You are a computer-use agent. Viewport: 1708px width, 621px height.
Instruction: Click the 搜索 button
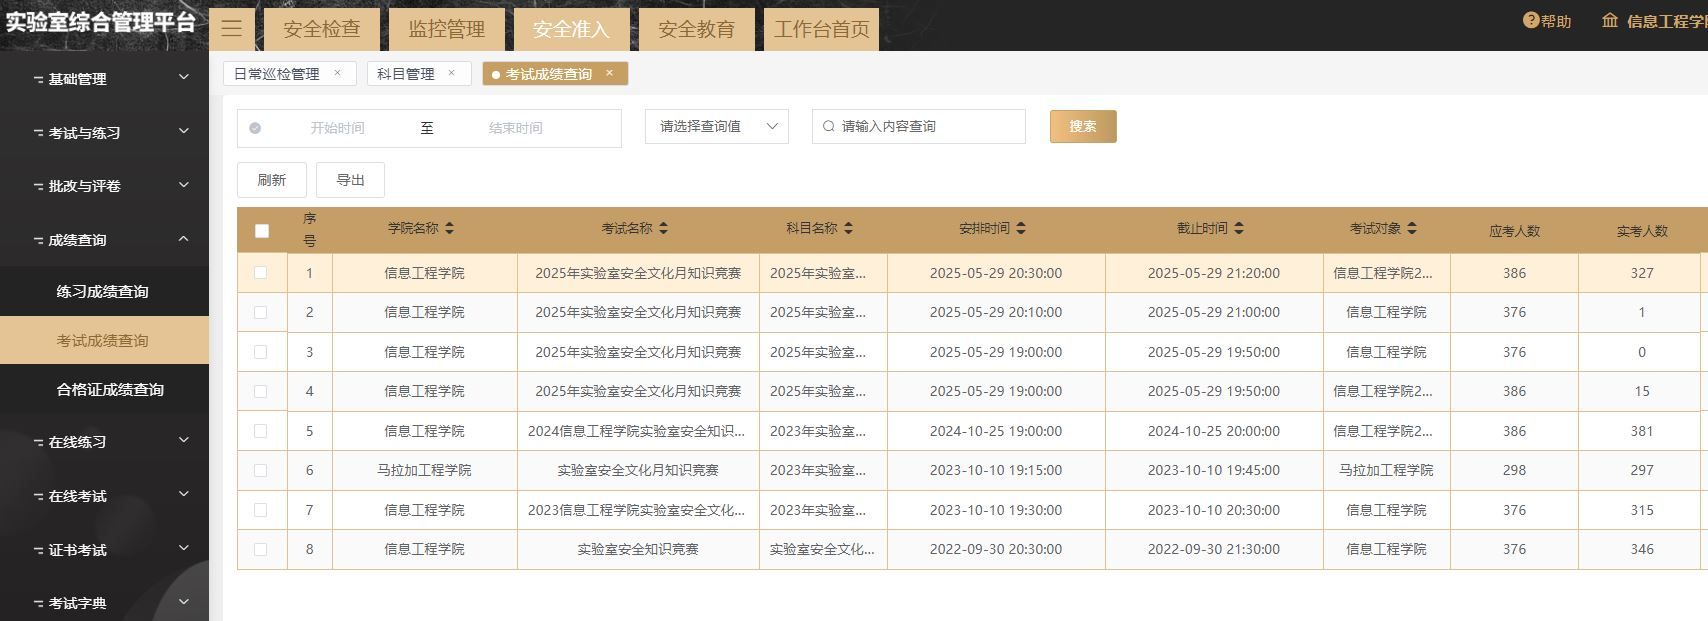[x=1082, y=127]
